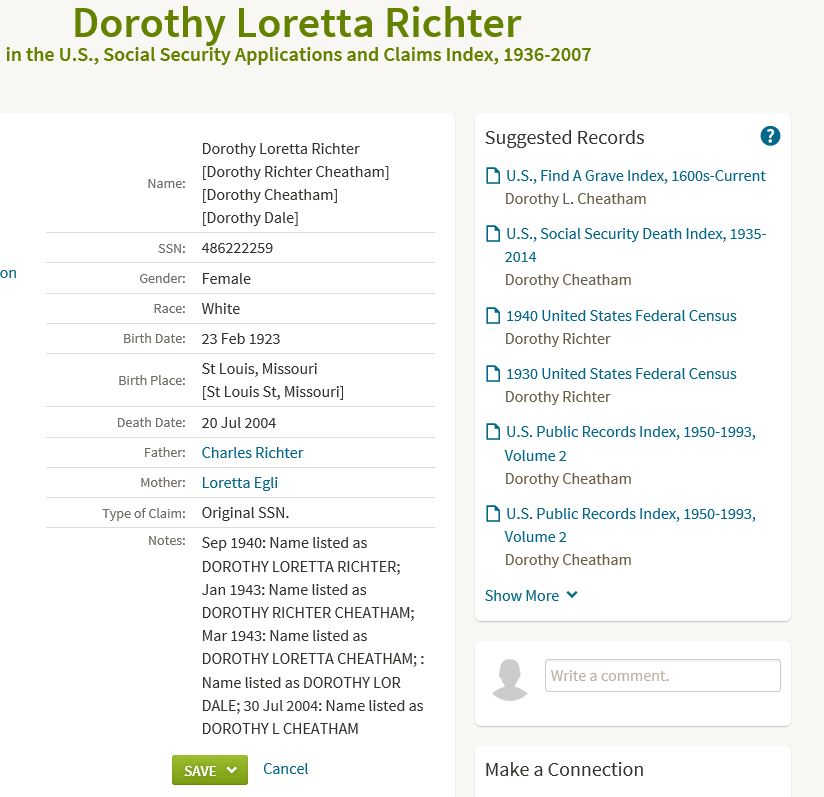This screenshot has width=824, height=797.
Task: Expand Show More suggested records
Action: [x=531, y=595]
